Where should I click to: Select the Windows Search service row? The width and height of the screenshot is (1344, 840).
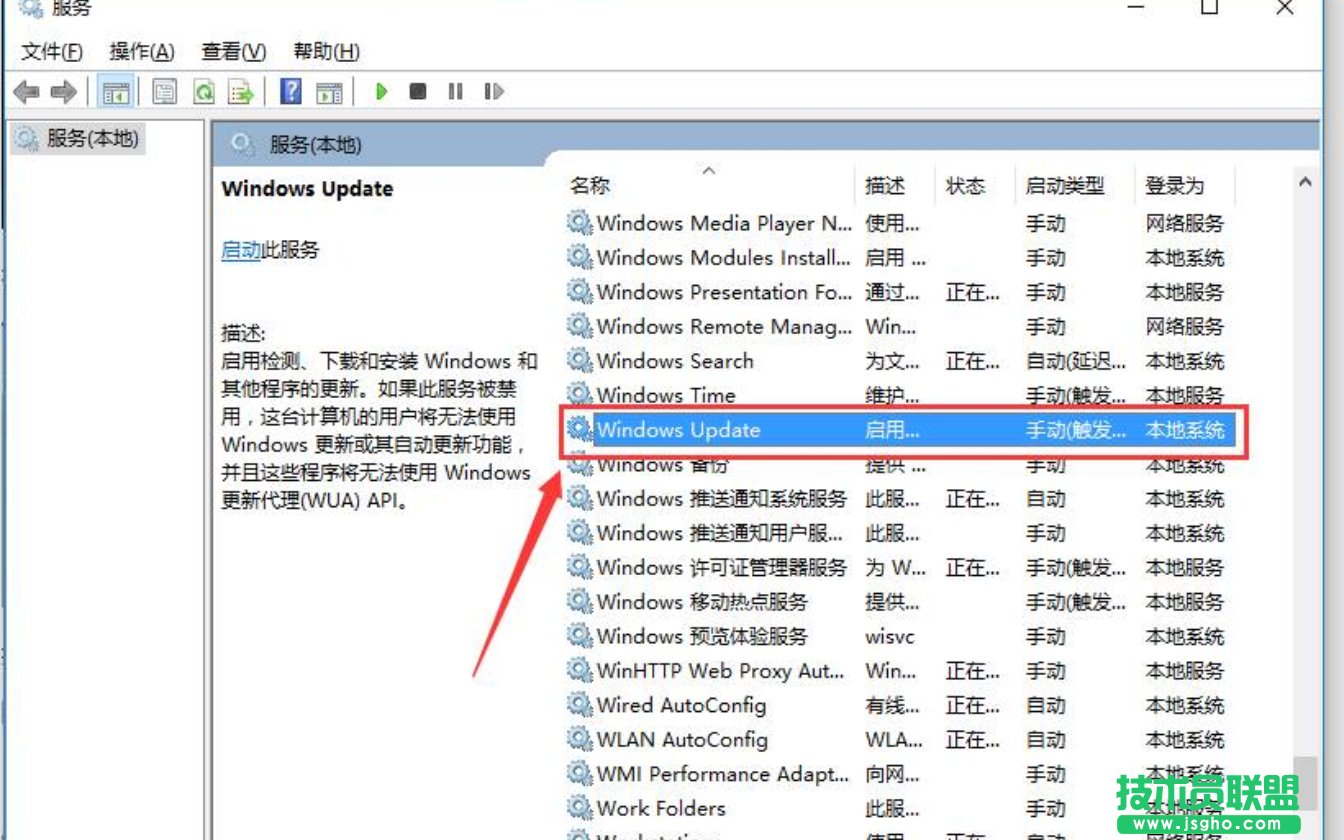click(x=670, y=361)
